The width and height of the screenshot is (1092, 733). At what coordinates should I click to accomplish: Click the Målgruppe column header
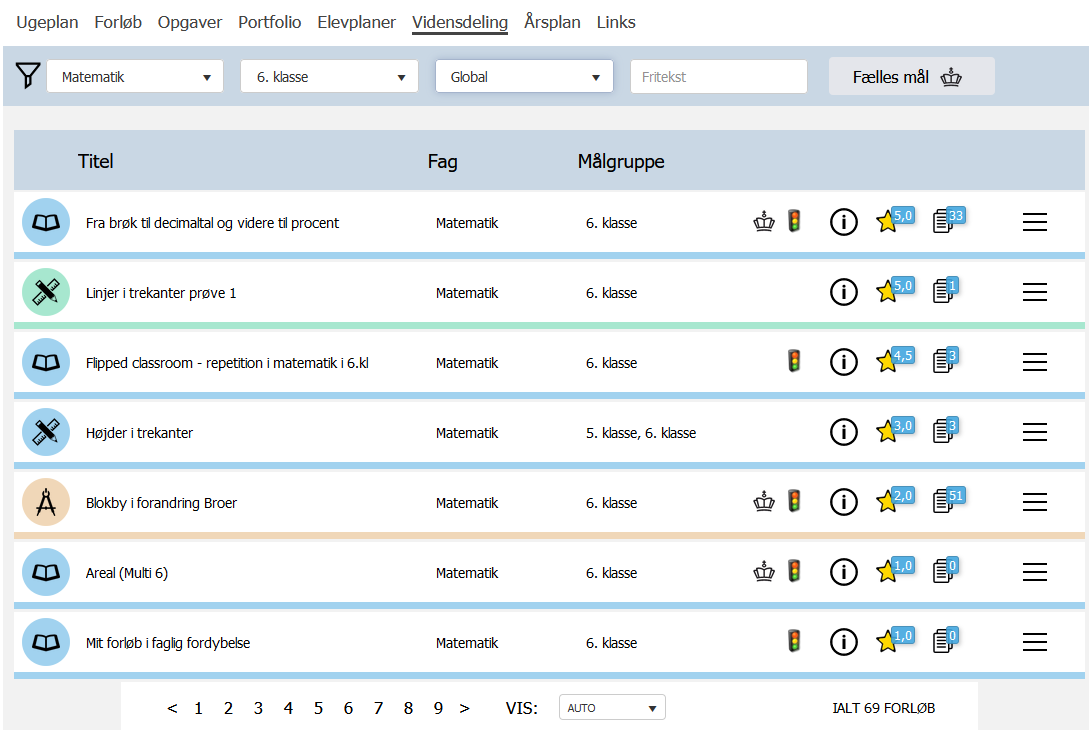[x=621, y=161]
